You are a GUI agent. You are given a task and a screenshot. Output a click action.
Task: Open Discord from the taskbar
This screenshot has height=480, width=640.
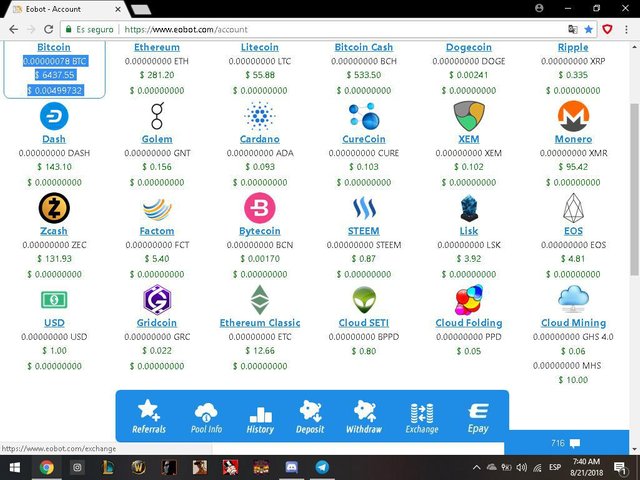coord(292,467)
